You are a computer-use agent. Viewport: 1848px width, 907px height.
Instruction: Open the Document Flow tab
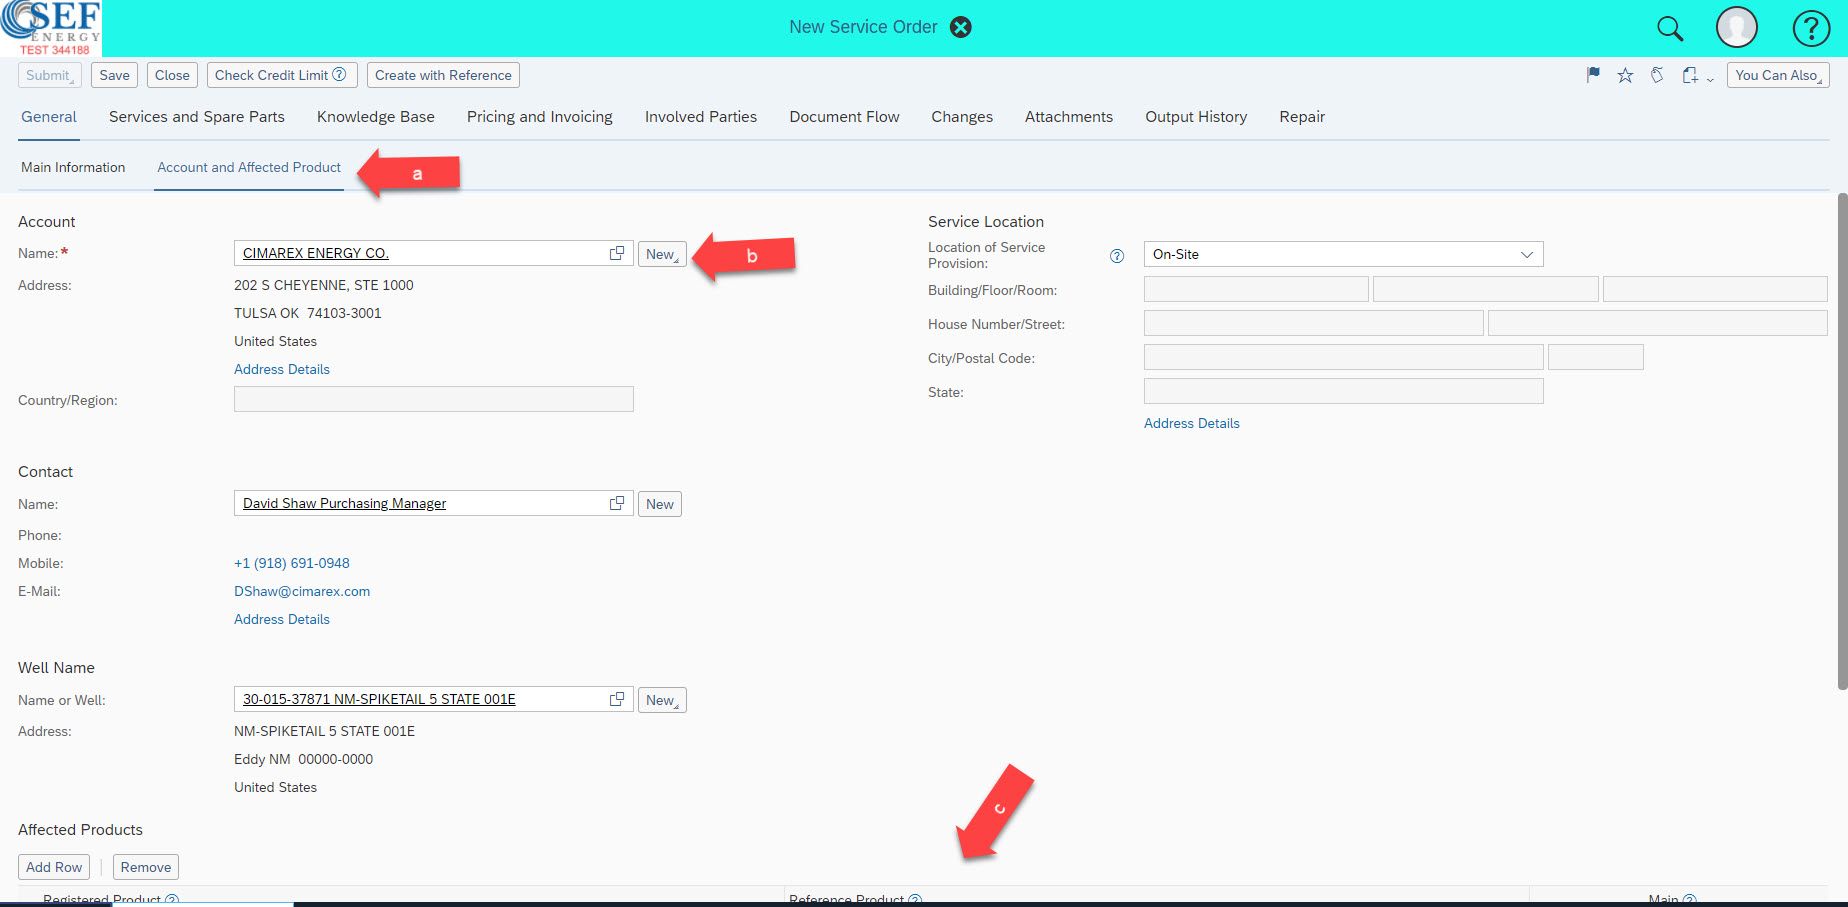click(x=844, y=117)
